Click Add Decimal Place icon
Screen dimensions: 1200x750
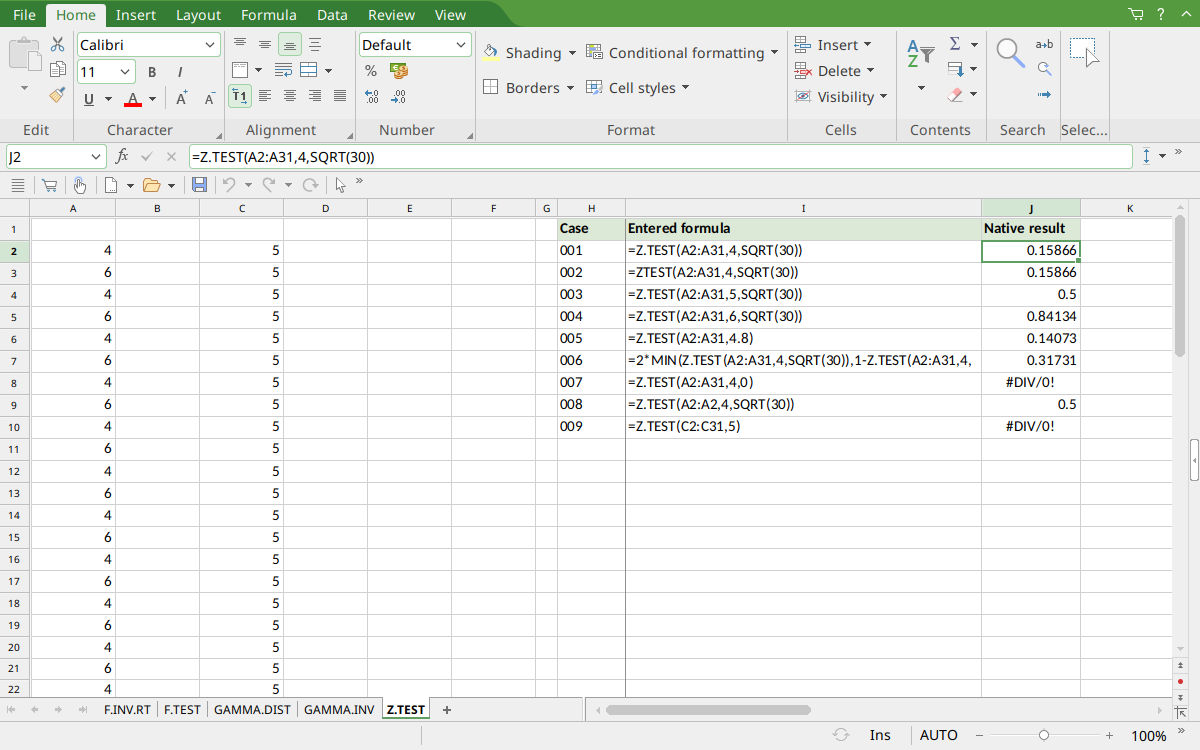(x=371, y=97)
